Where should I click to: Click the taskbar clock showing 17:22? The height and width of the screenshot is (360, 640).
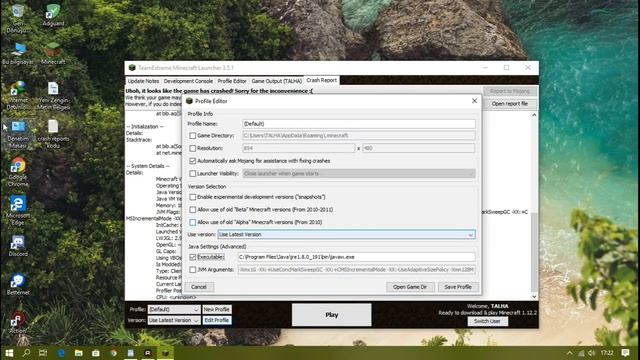[x=607, y=353]
